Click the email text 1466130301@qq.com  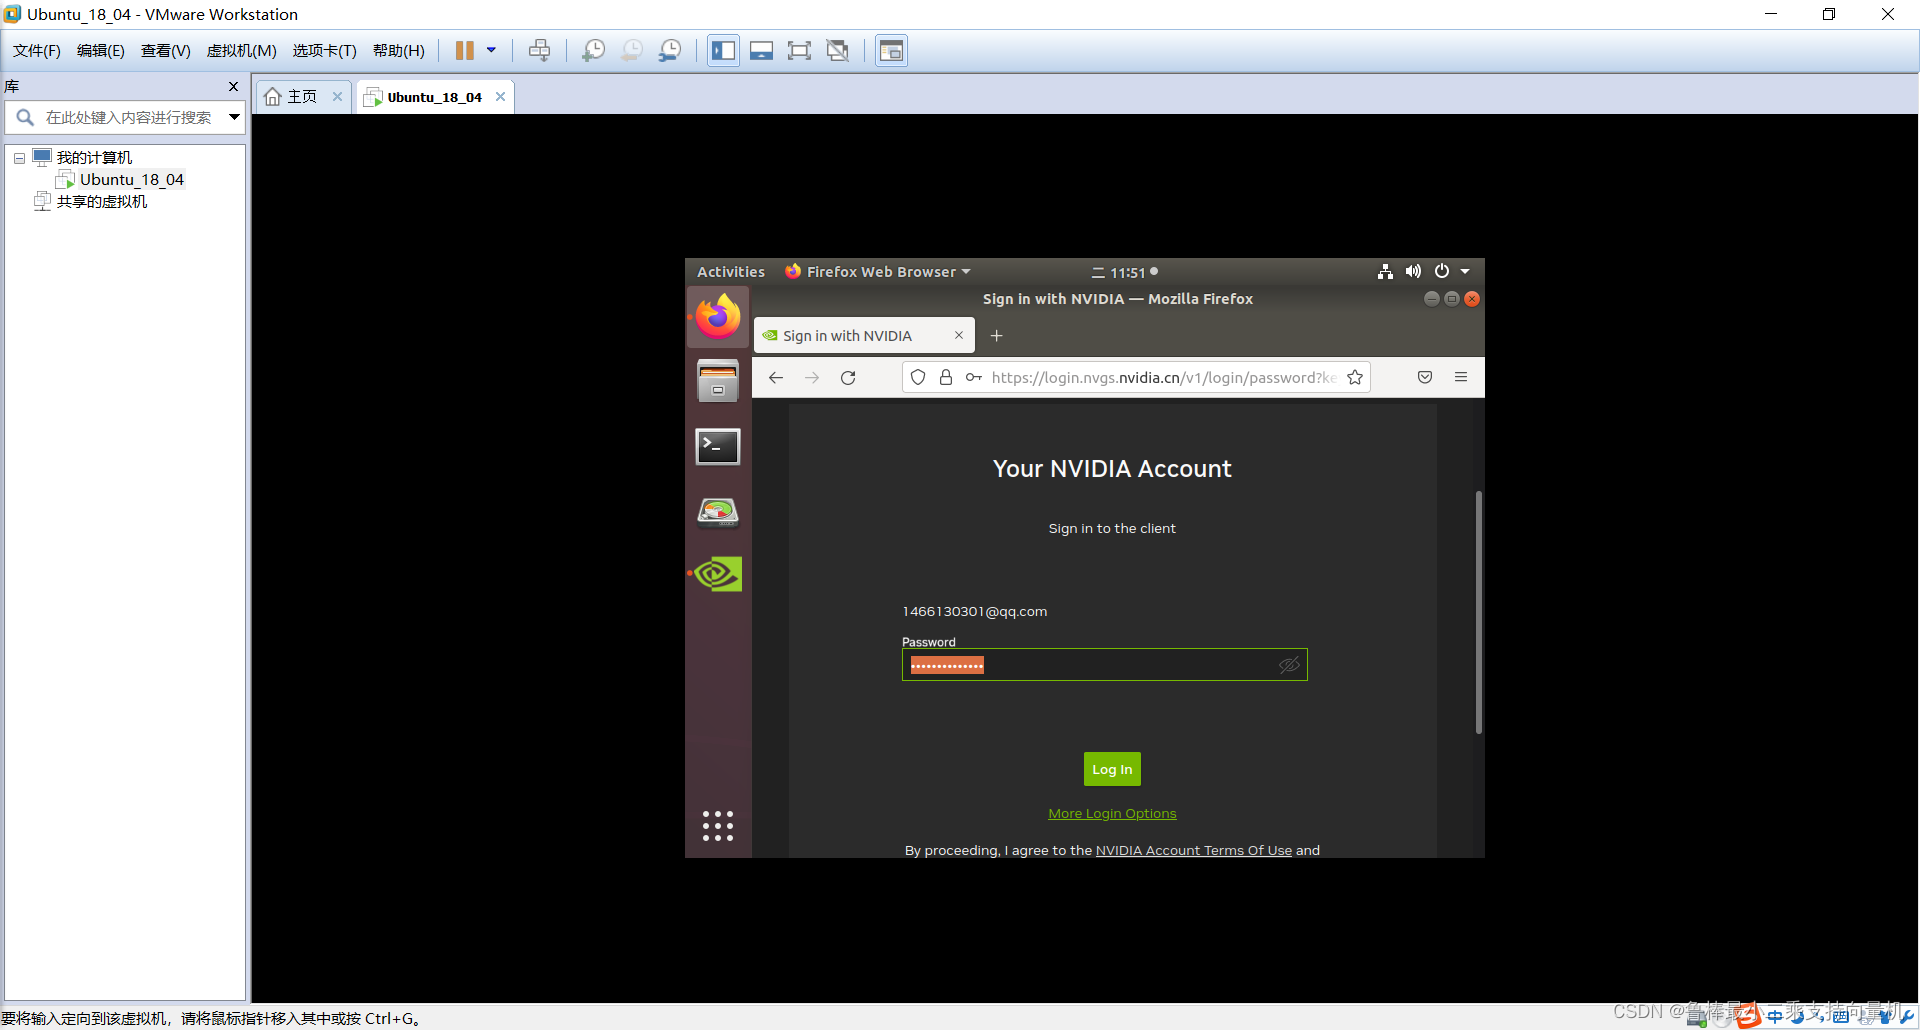click(x=974, y=611)
